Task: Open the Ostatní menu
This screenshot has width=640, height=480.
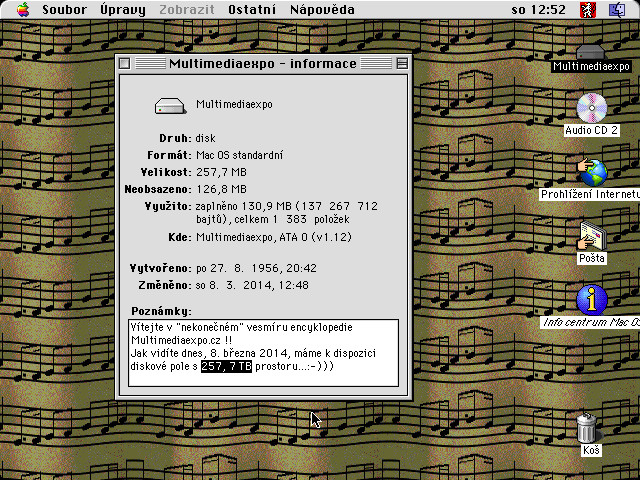Action: 252,9
